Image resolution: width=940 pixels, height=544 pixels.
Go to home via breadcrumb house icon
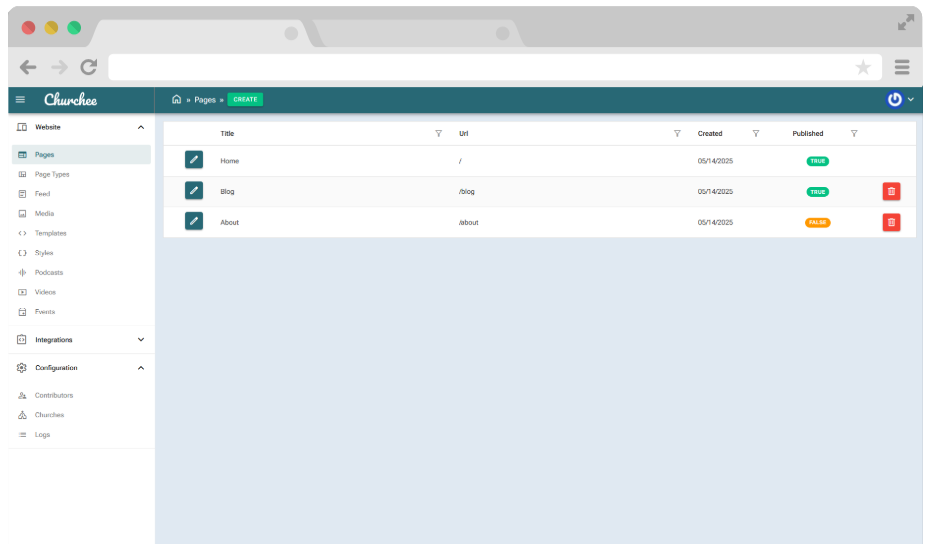click(176, 99)
